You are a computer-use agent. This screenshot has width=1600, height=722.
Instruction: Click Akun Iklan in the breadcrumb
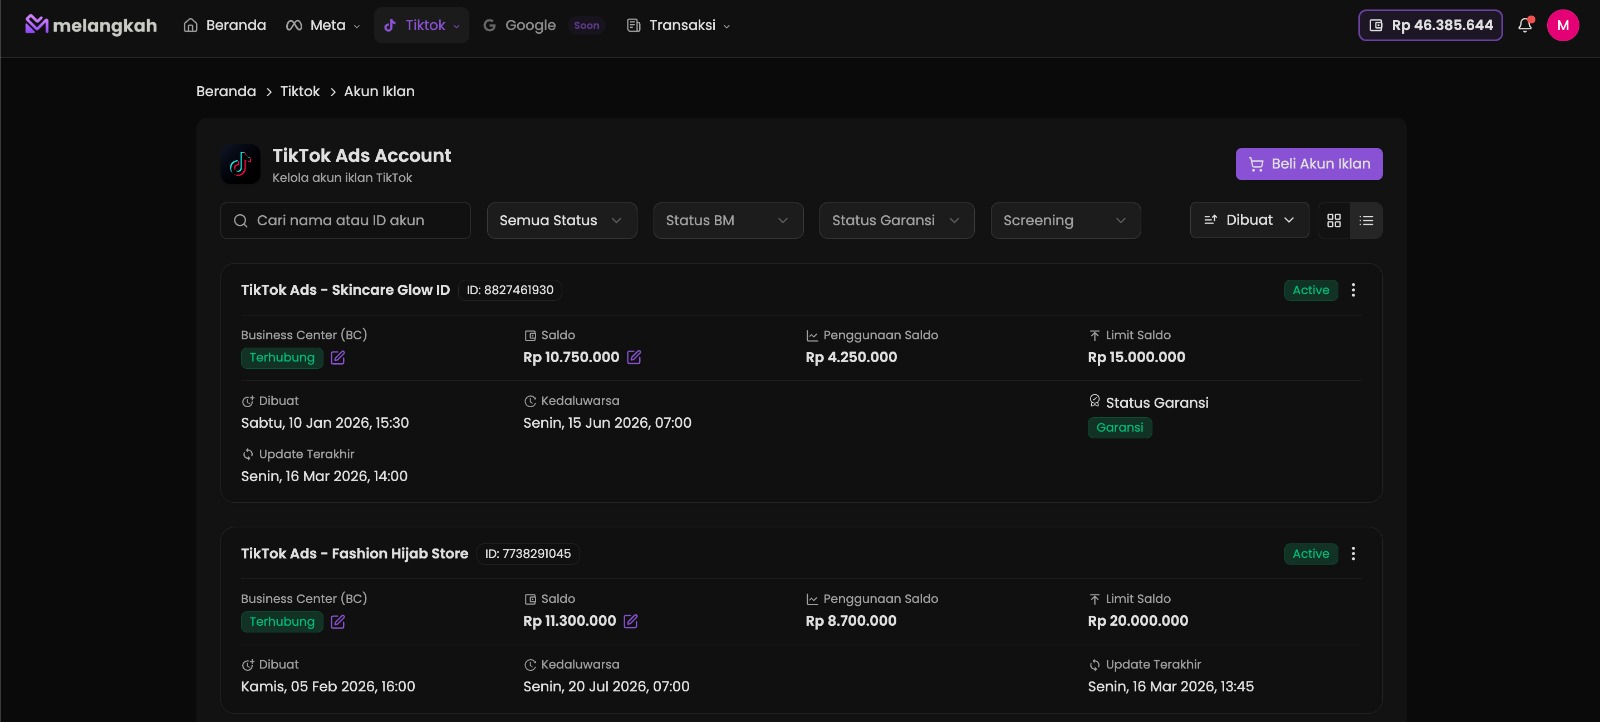click(379, 91)
